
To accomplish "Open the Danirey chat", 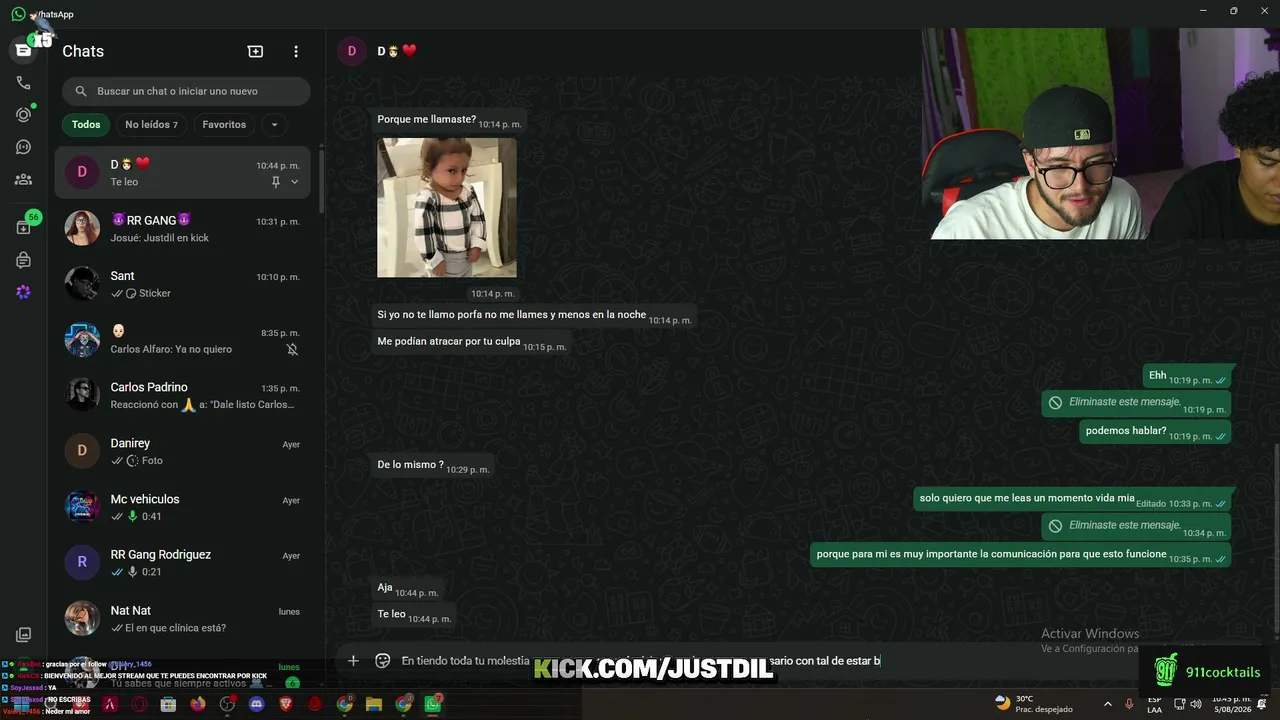I will (x=182, y=451).
